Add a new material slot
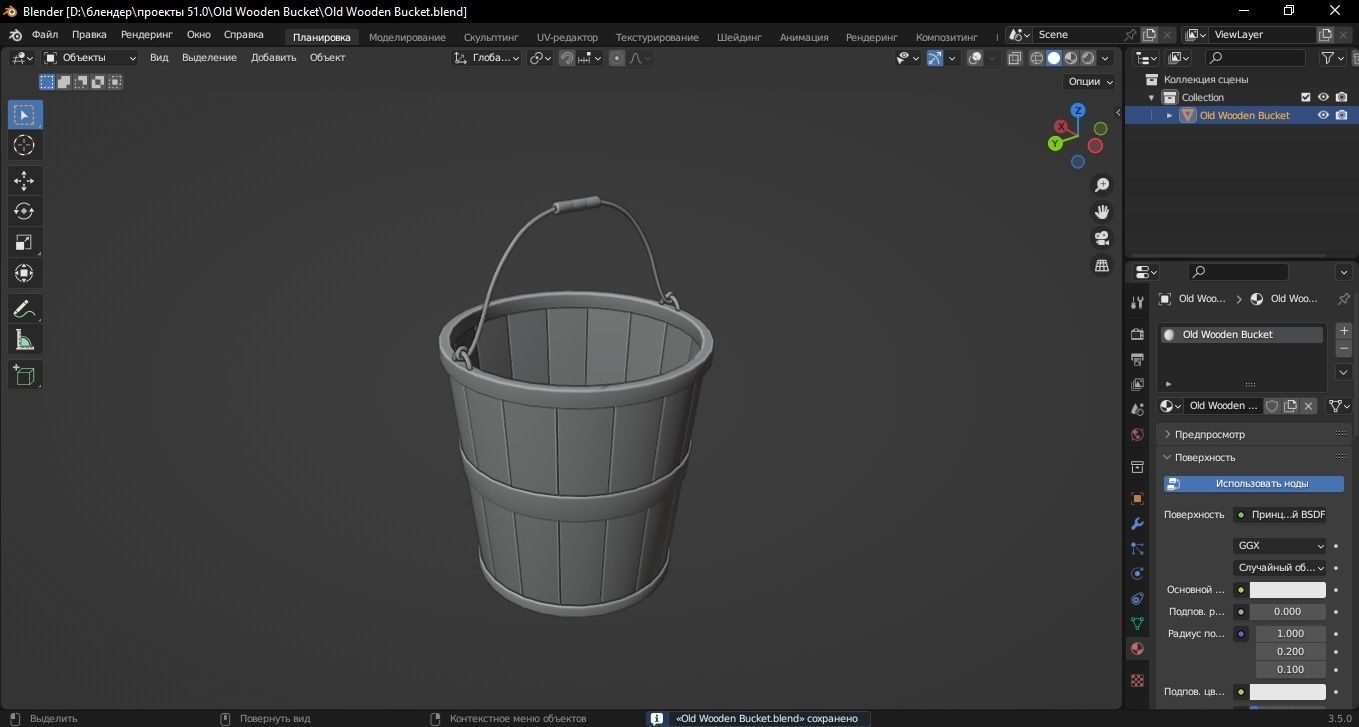This screenshot has width=1359, height=727. (x=1343, y=331)
